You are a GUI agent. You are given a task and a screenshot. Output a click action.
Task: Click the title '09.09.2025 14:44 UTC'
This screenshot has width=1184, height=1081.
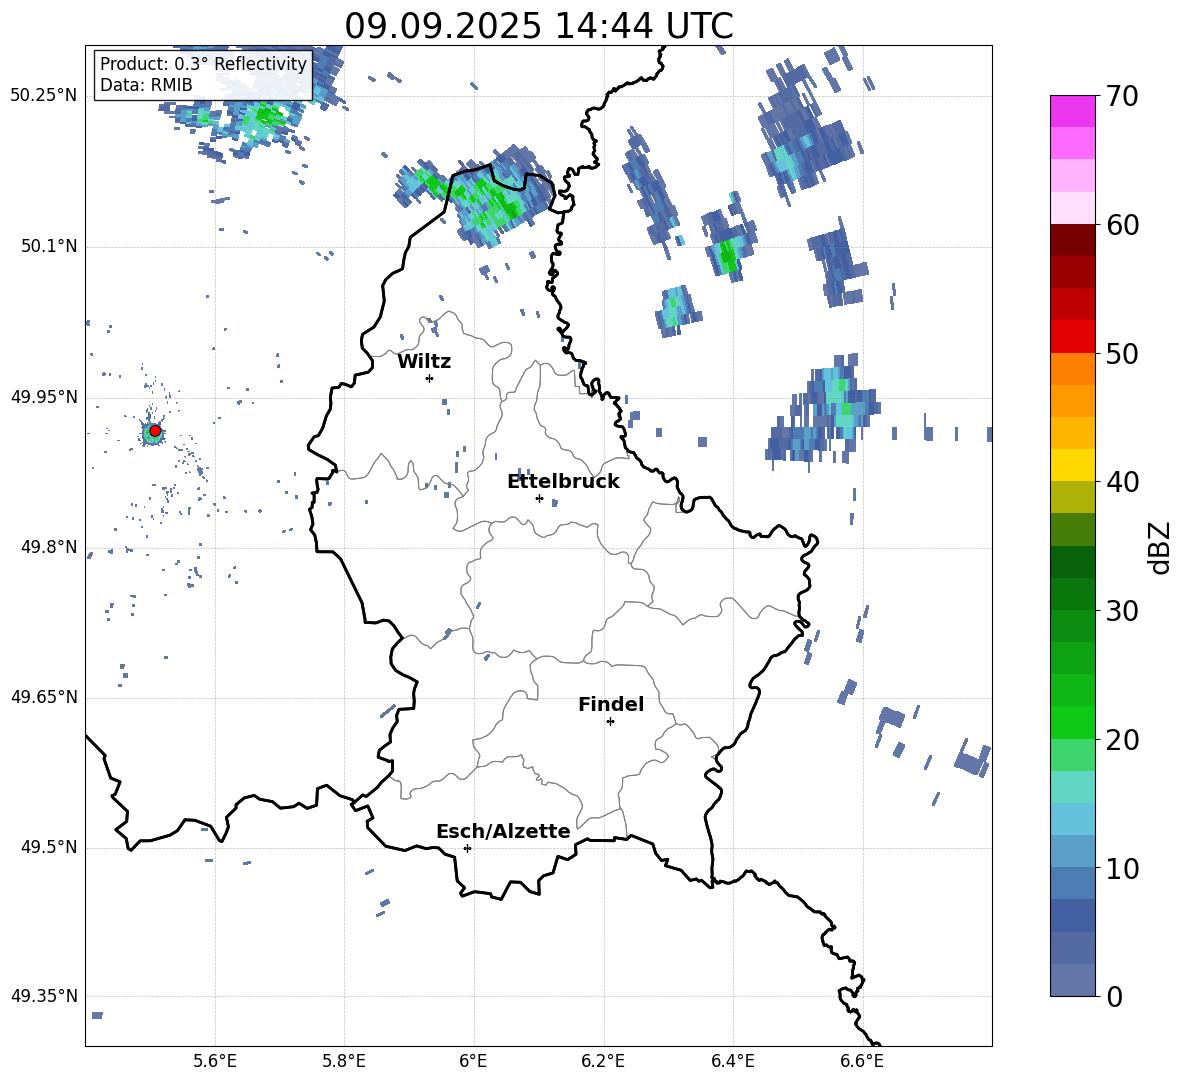pos(538,26)
